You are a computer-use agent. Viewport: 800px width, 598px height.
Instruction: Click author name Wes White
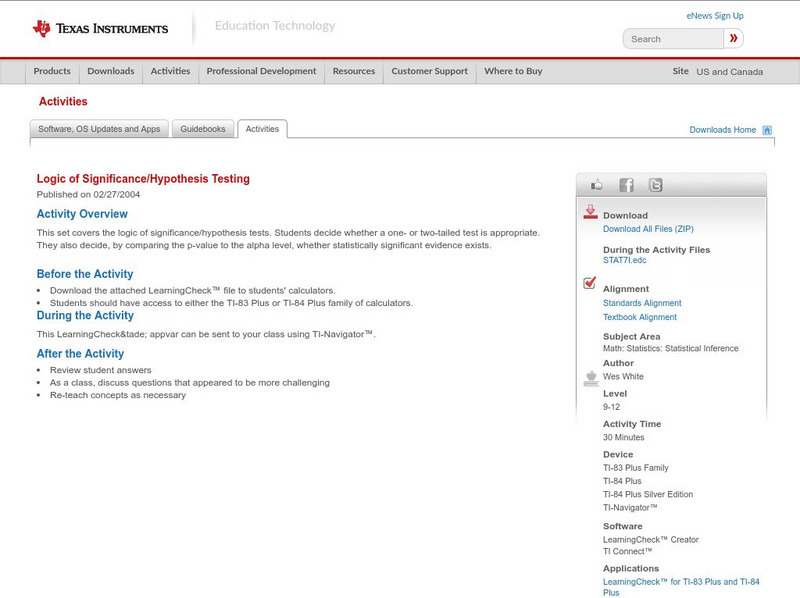pos(623,377)
